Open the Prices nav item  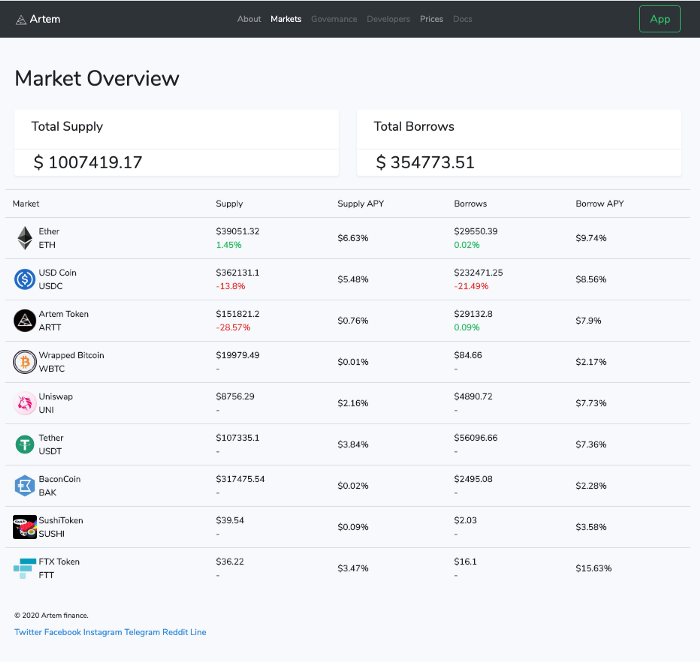[x=432, y=19]
